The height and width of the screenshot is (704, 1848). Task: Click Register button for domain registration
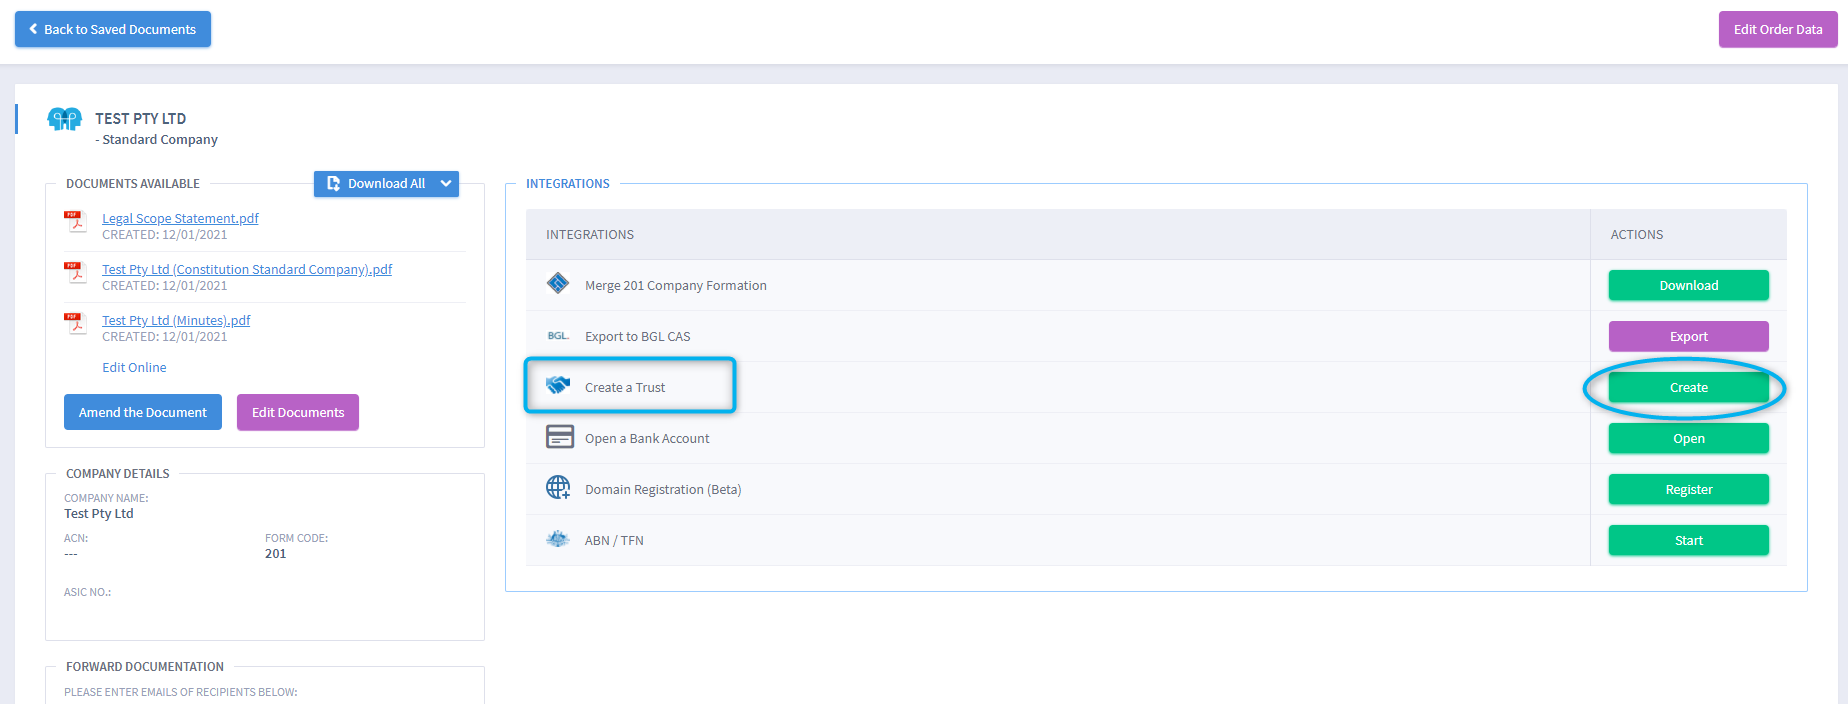pyautogui.click(x=1689, y=489)
